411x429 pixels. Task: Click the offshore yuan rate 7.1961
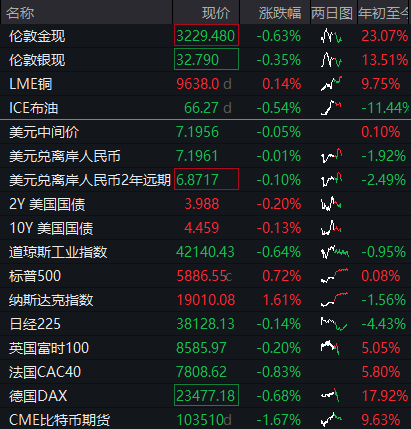[197, 156]
